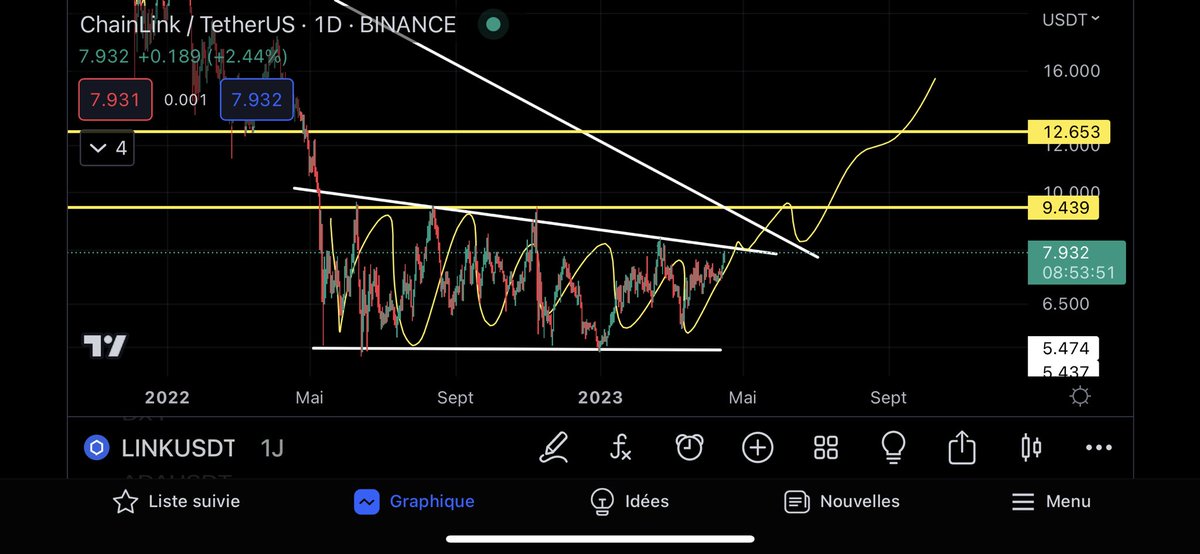The height and width of the screenshot is (554, 1200).
Task: Tap the 16.000 price axis value
Action: [x=1070, y=71]
